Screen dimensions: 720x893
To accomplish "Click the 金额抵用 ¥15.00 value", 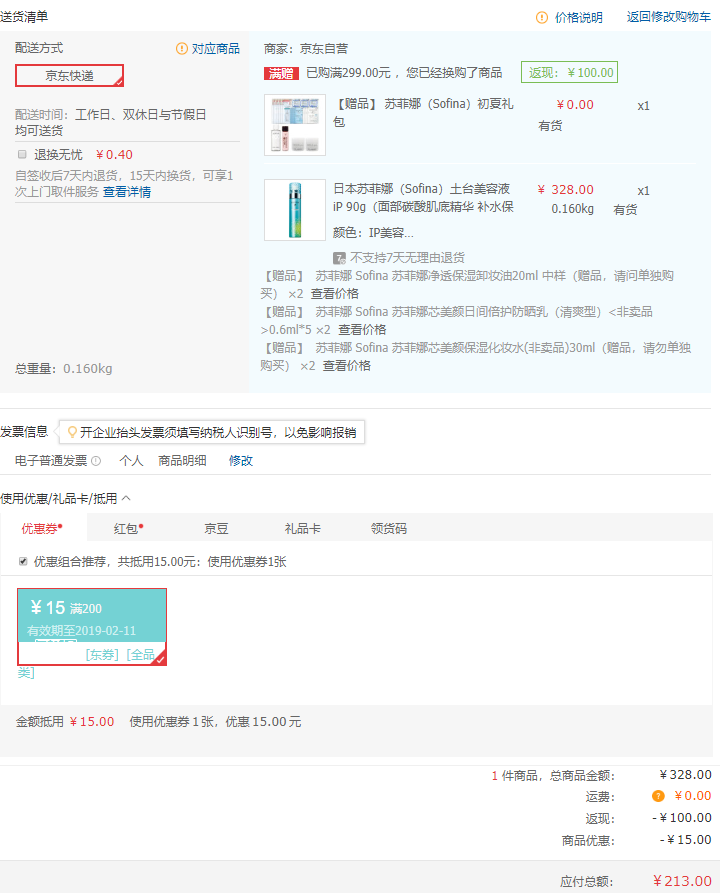I will point(92,722).
